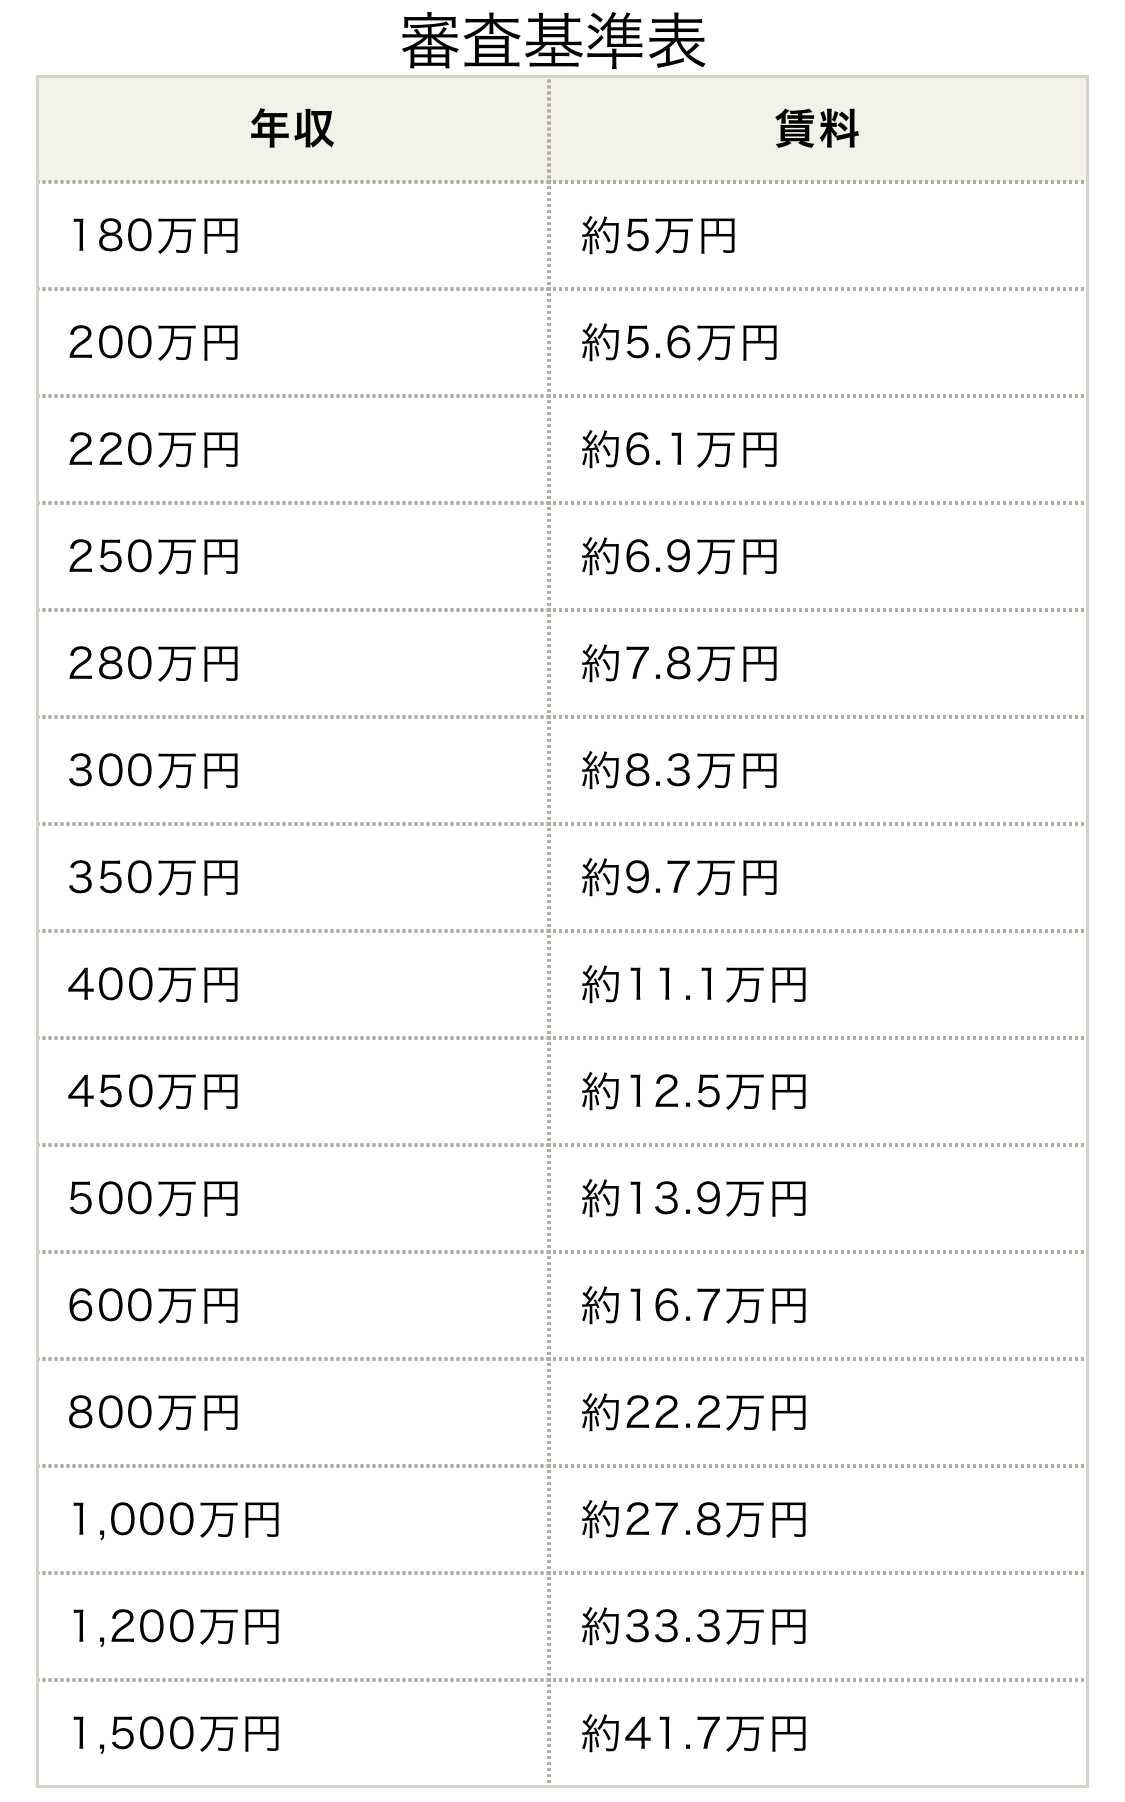Select the 350万円 income cell
This screenshot has height=1802, width=1125.
[154, 878]
